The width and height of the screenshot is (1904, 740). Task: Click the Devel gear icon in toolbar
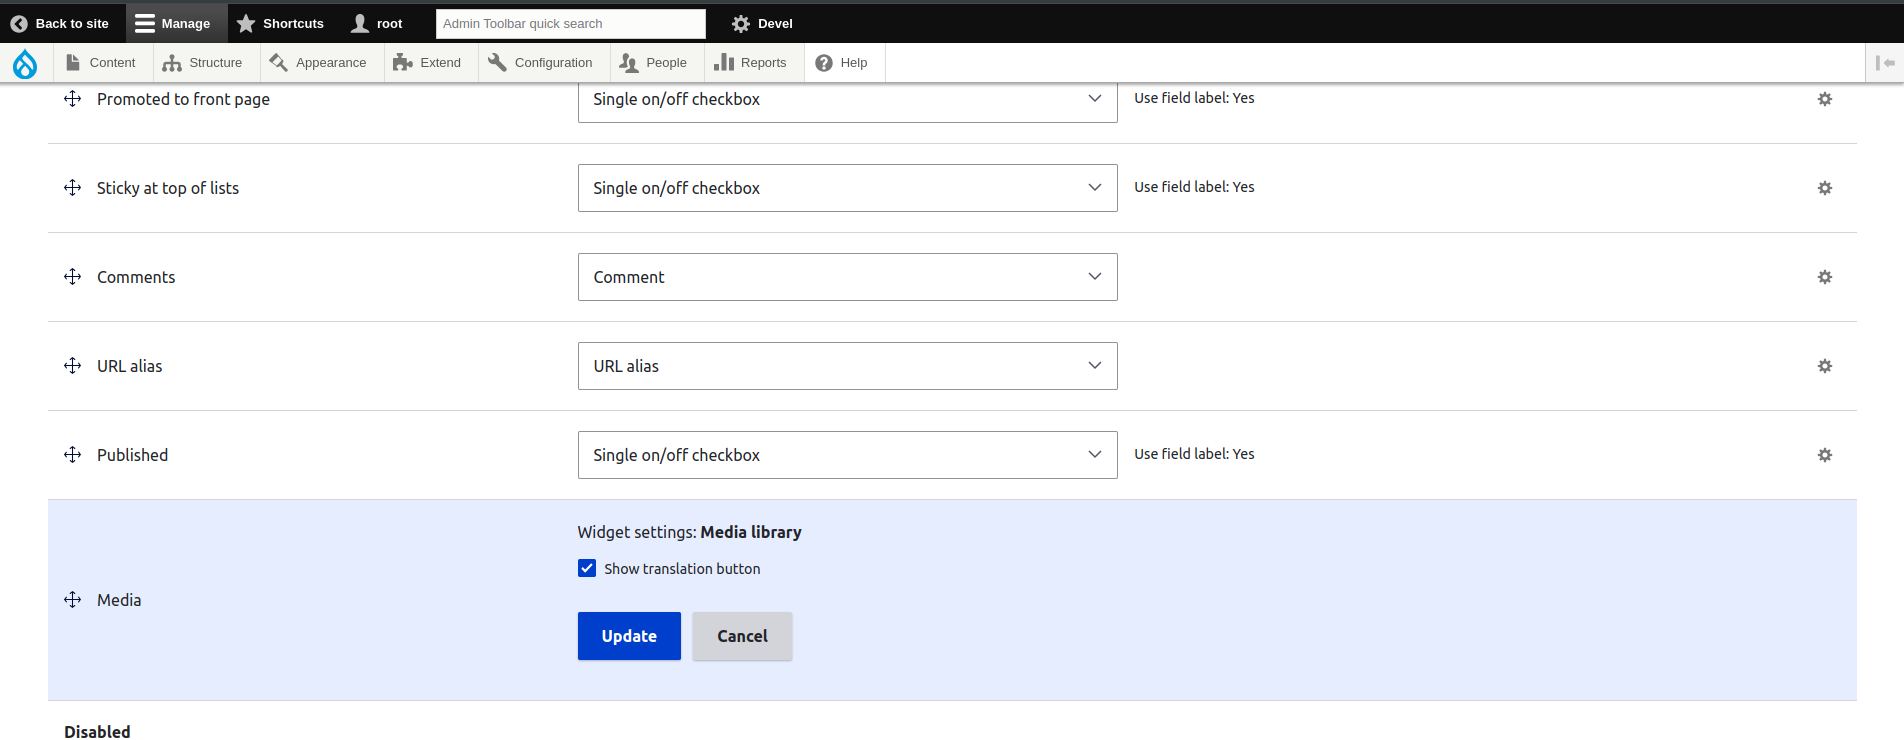(x=741, y=24)
